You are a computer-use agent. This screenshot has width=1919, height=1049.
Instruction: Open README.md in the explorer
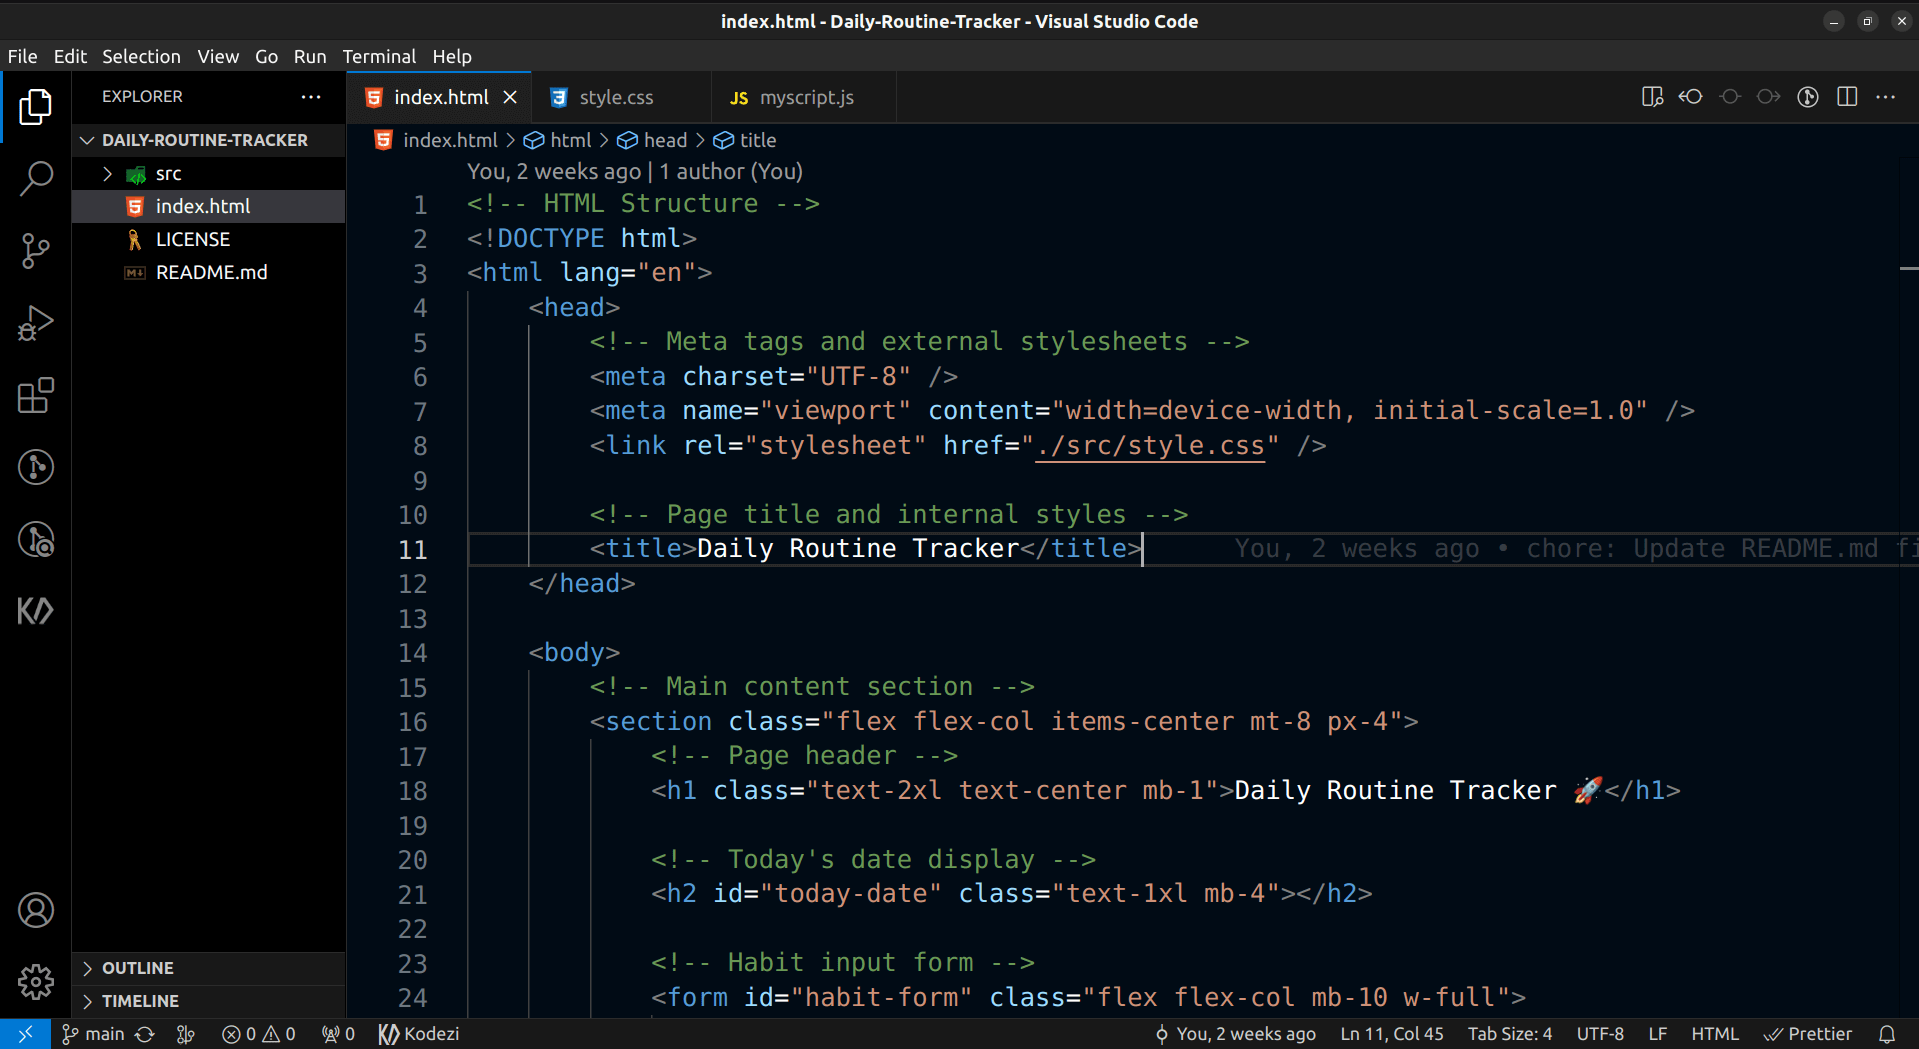tap(209, 272)
